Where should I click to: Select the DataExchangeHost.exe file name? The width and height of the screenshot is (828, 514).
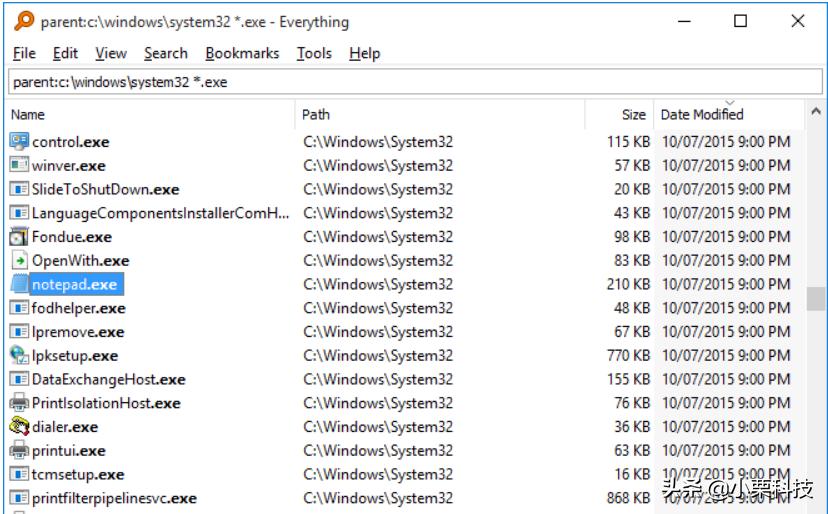(x=109, y=380)
